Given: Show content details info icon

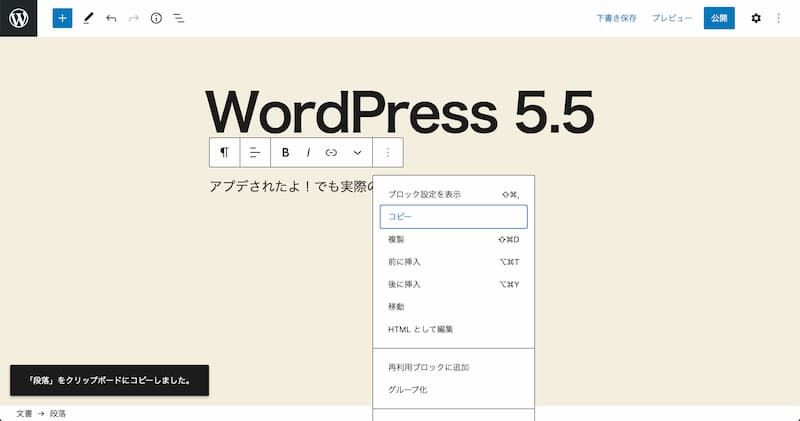Looking at the screenshot, I should click(x=156, y=18).
